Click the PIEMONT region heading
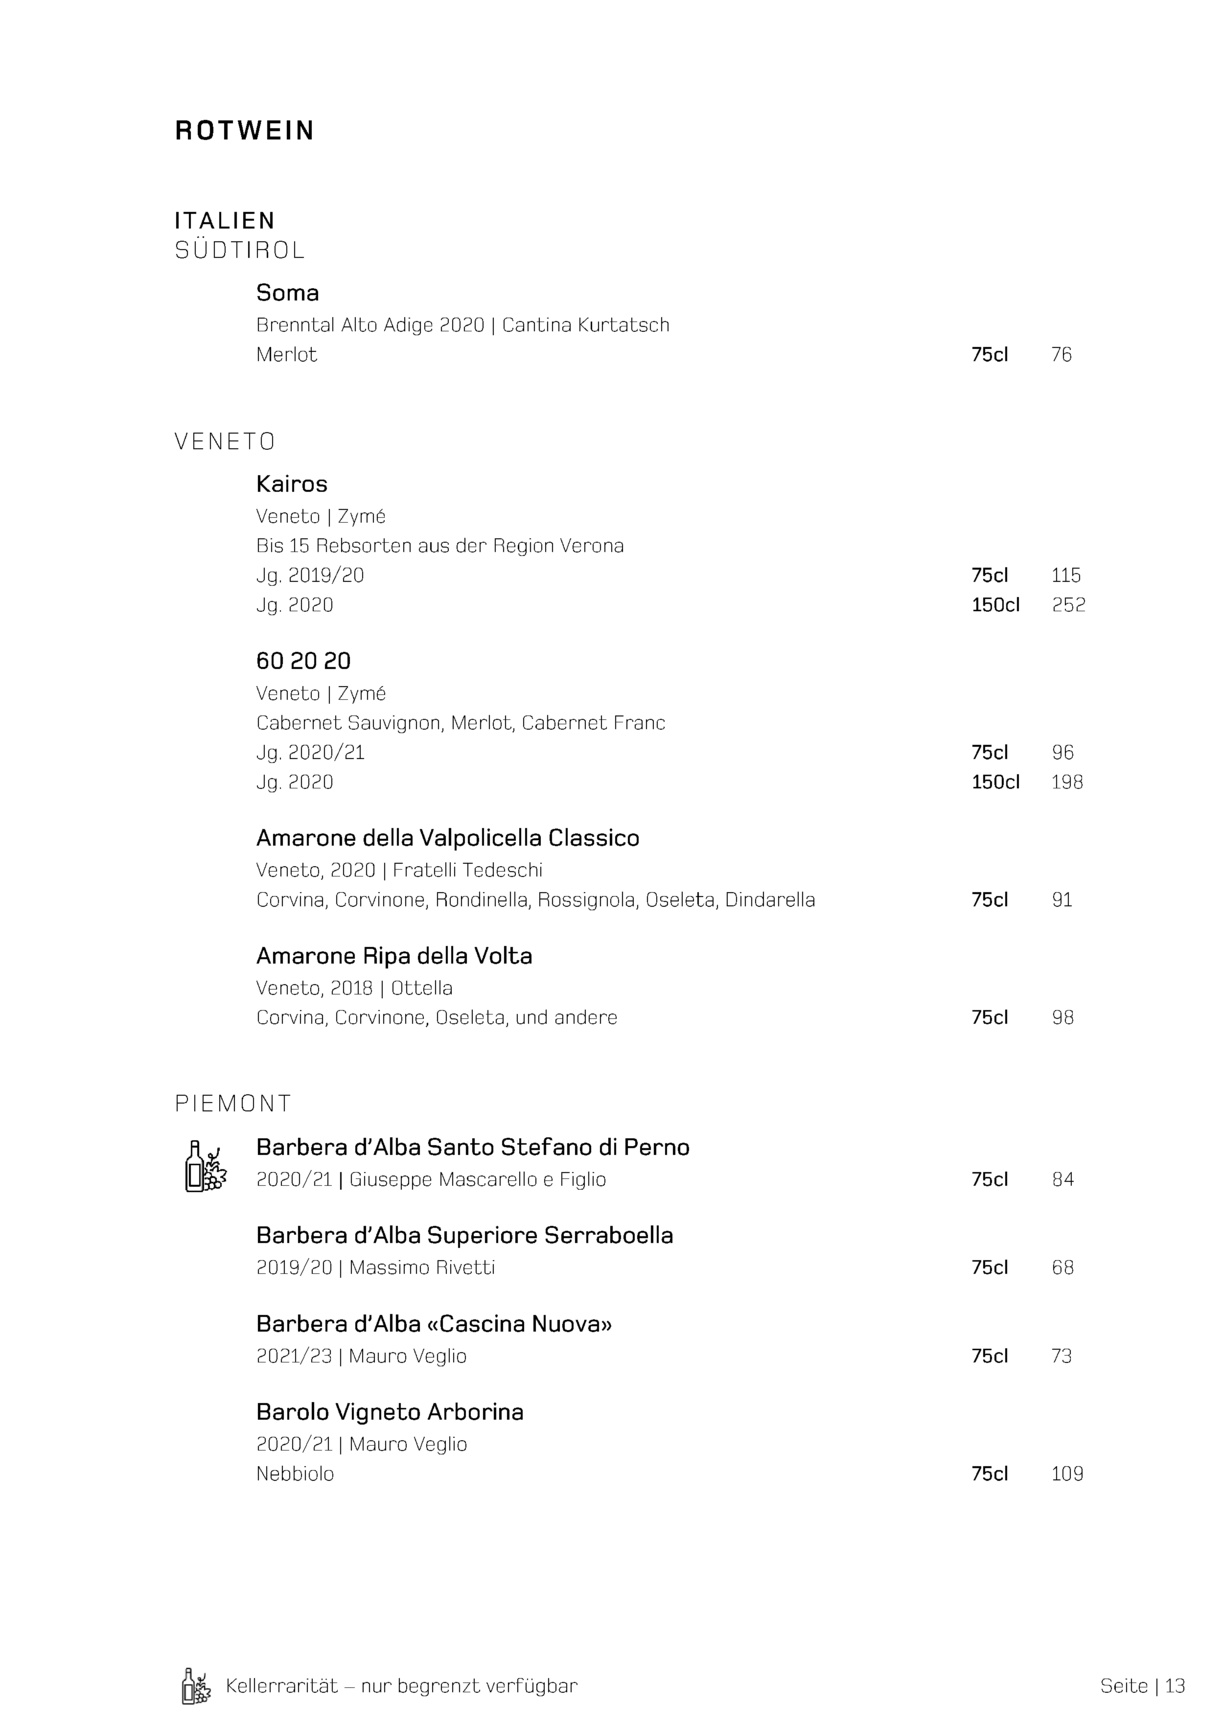Viewport: 1222px width, 1728px height. click(233, 1104)
